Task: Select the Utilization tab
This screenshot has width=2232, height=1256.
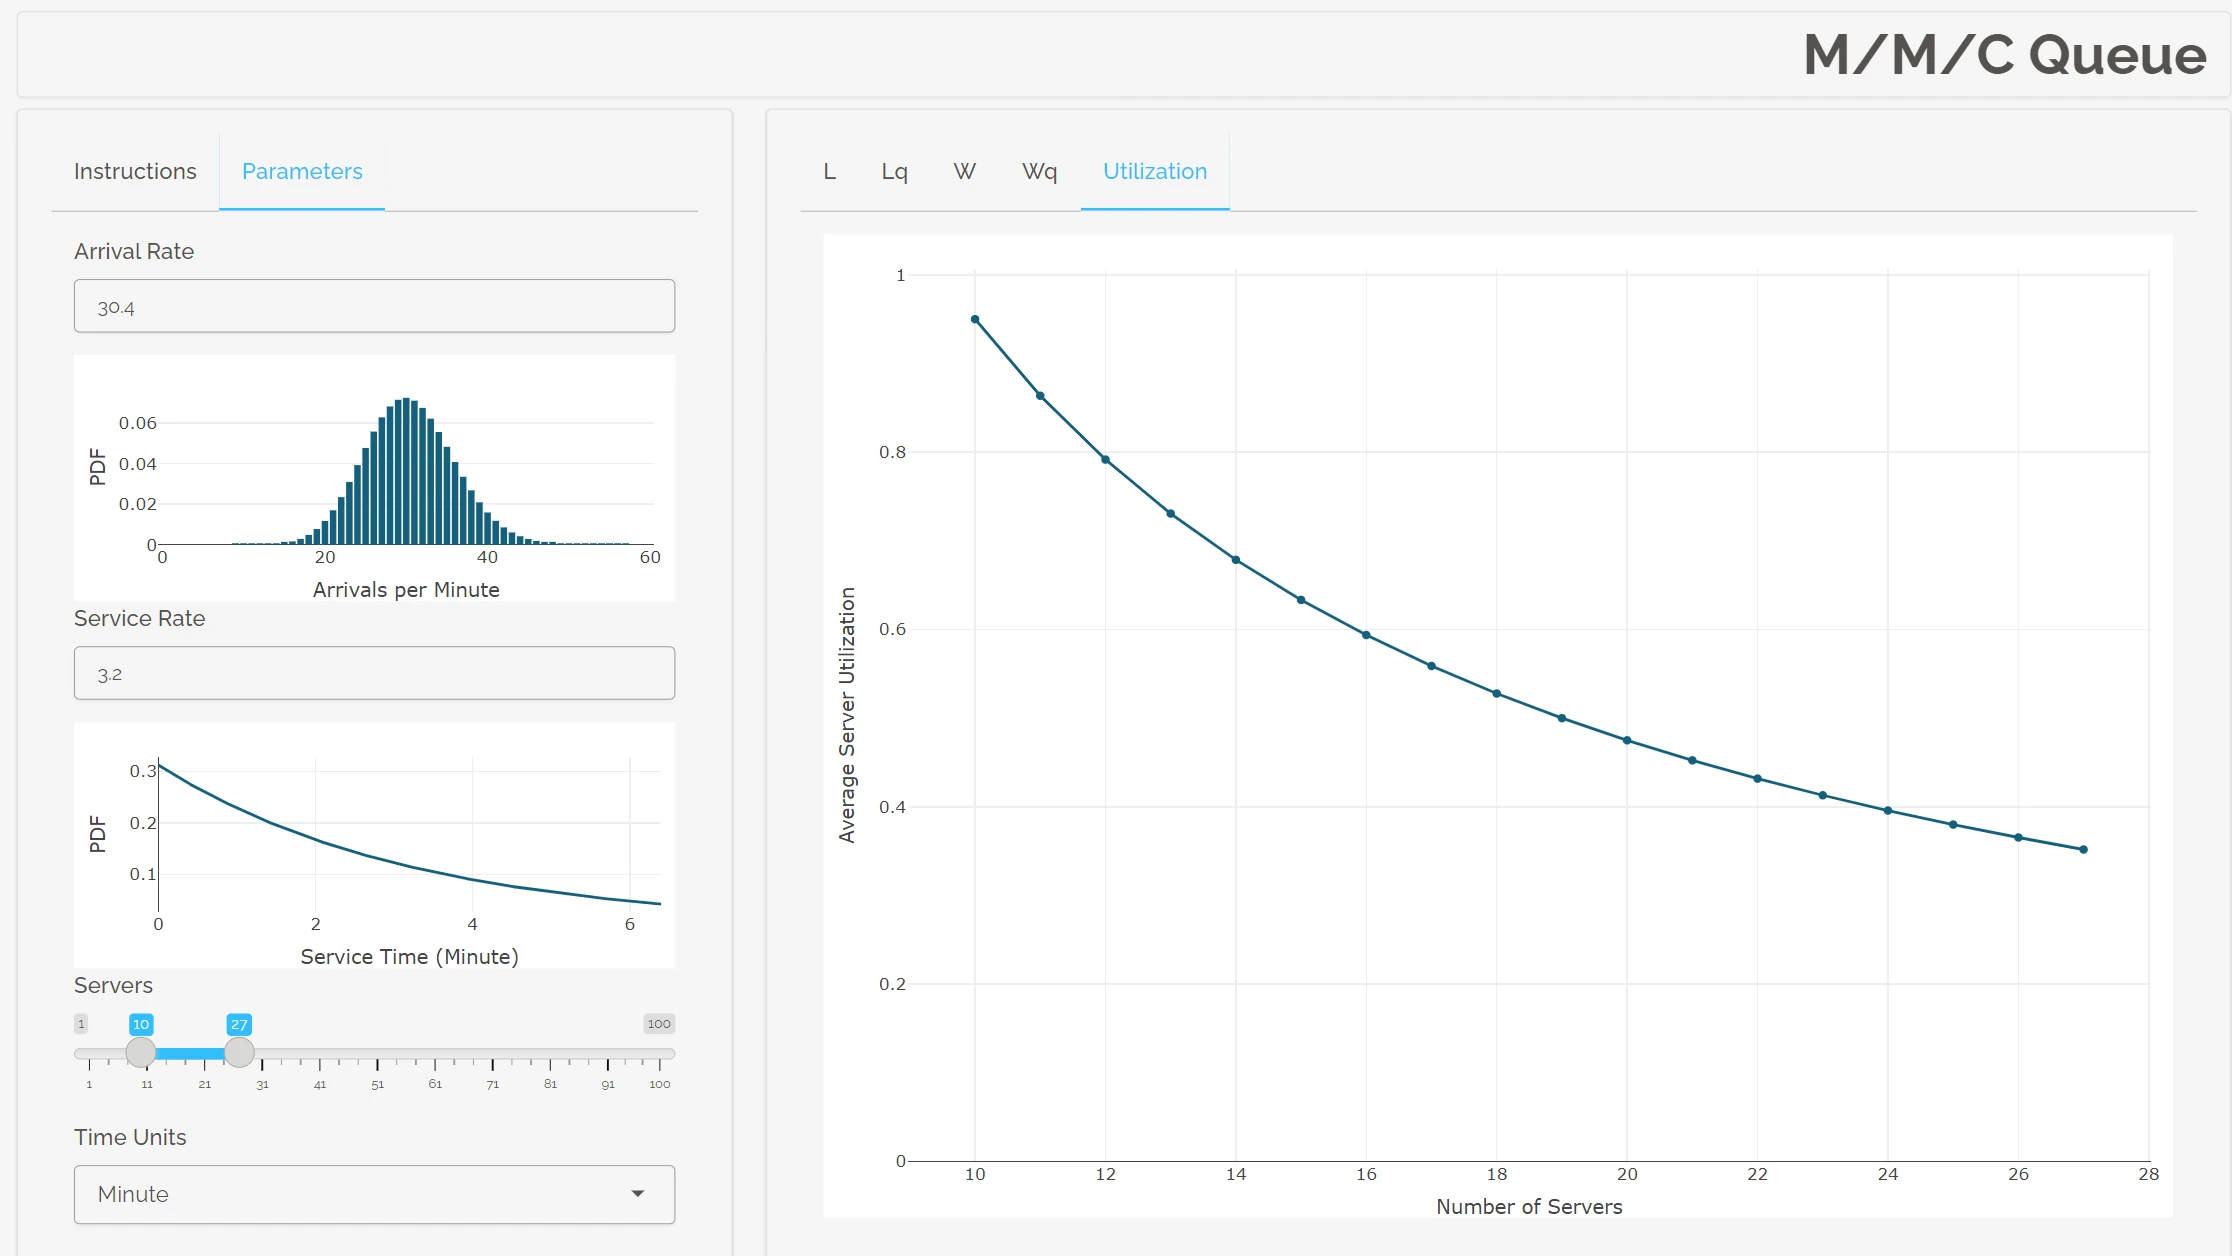Action: coord(1154,171)
